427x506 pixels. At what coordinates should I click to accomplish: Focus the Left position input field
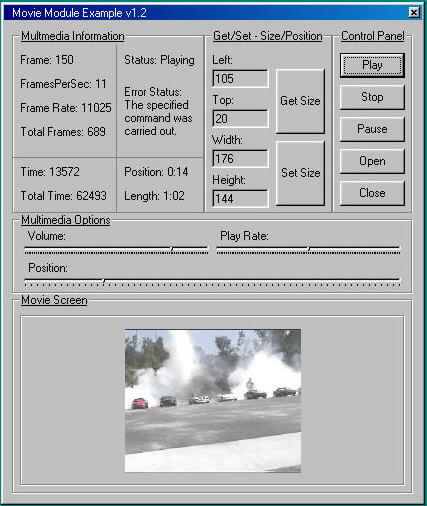click(240, 79)
